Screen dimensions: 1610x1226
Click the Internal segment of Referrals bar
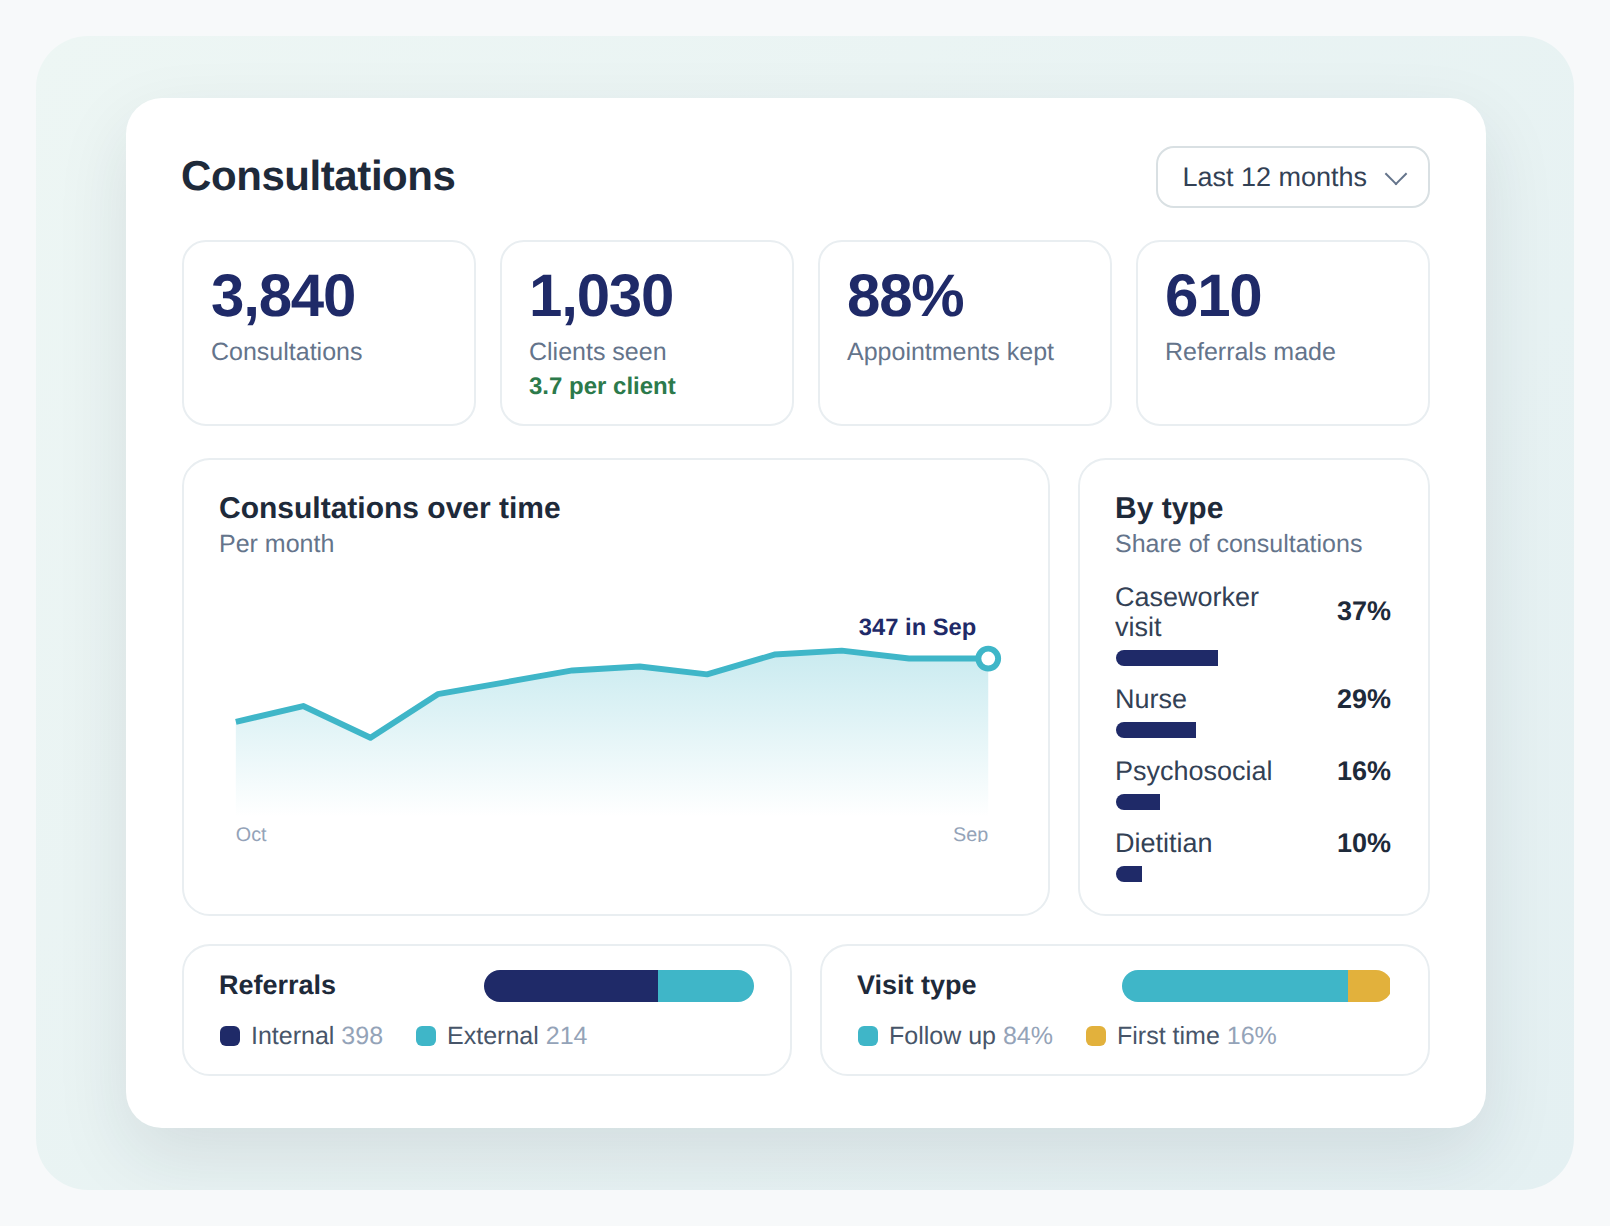click(571, 986)
